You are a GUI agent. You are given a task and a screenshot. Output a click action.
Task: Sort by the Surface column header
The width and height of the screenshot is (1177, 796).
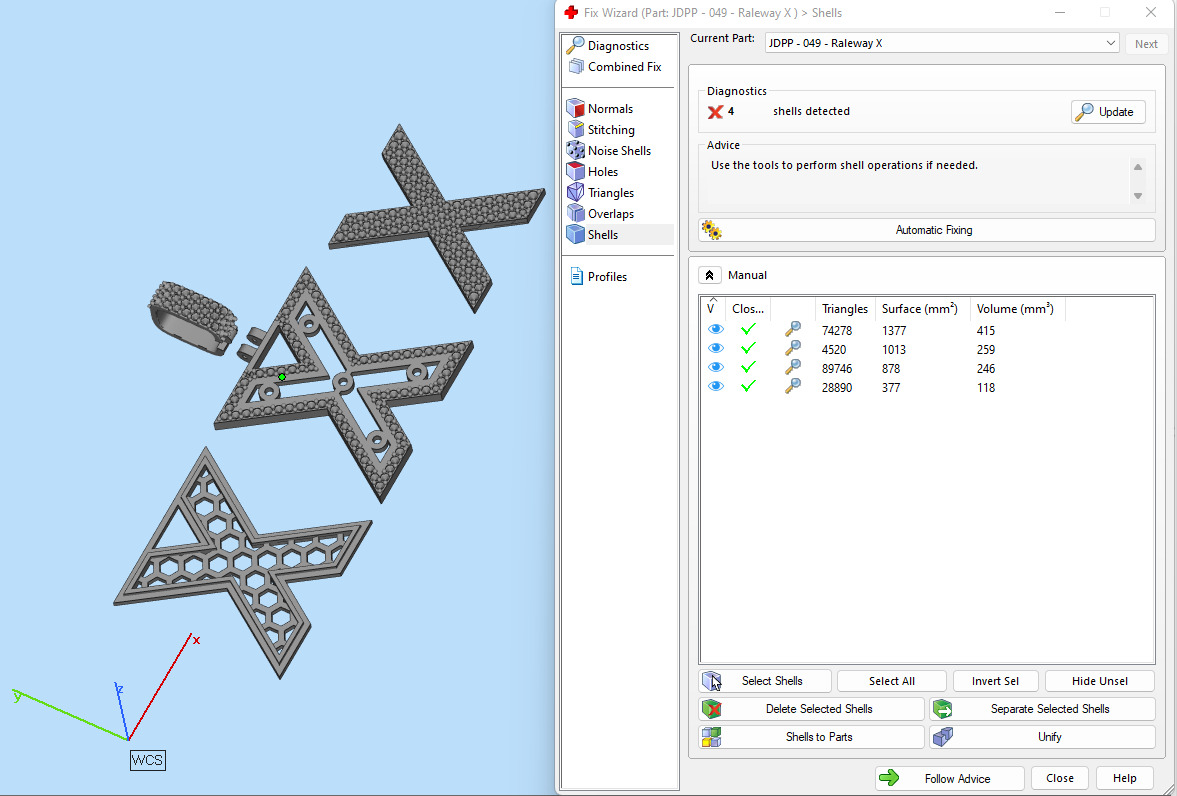coord(923,309)
